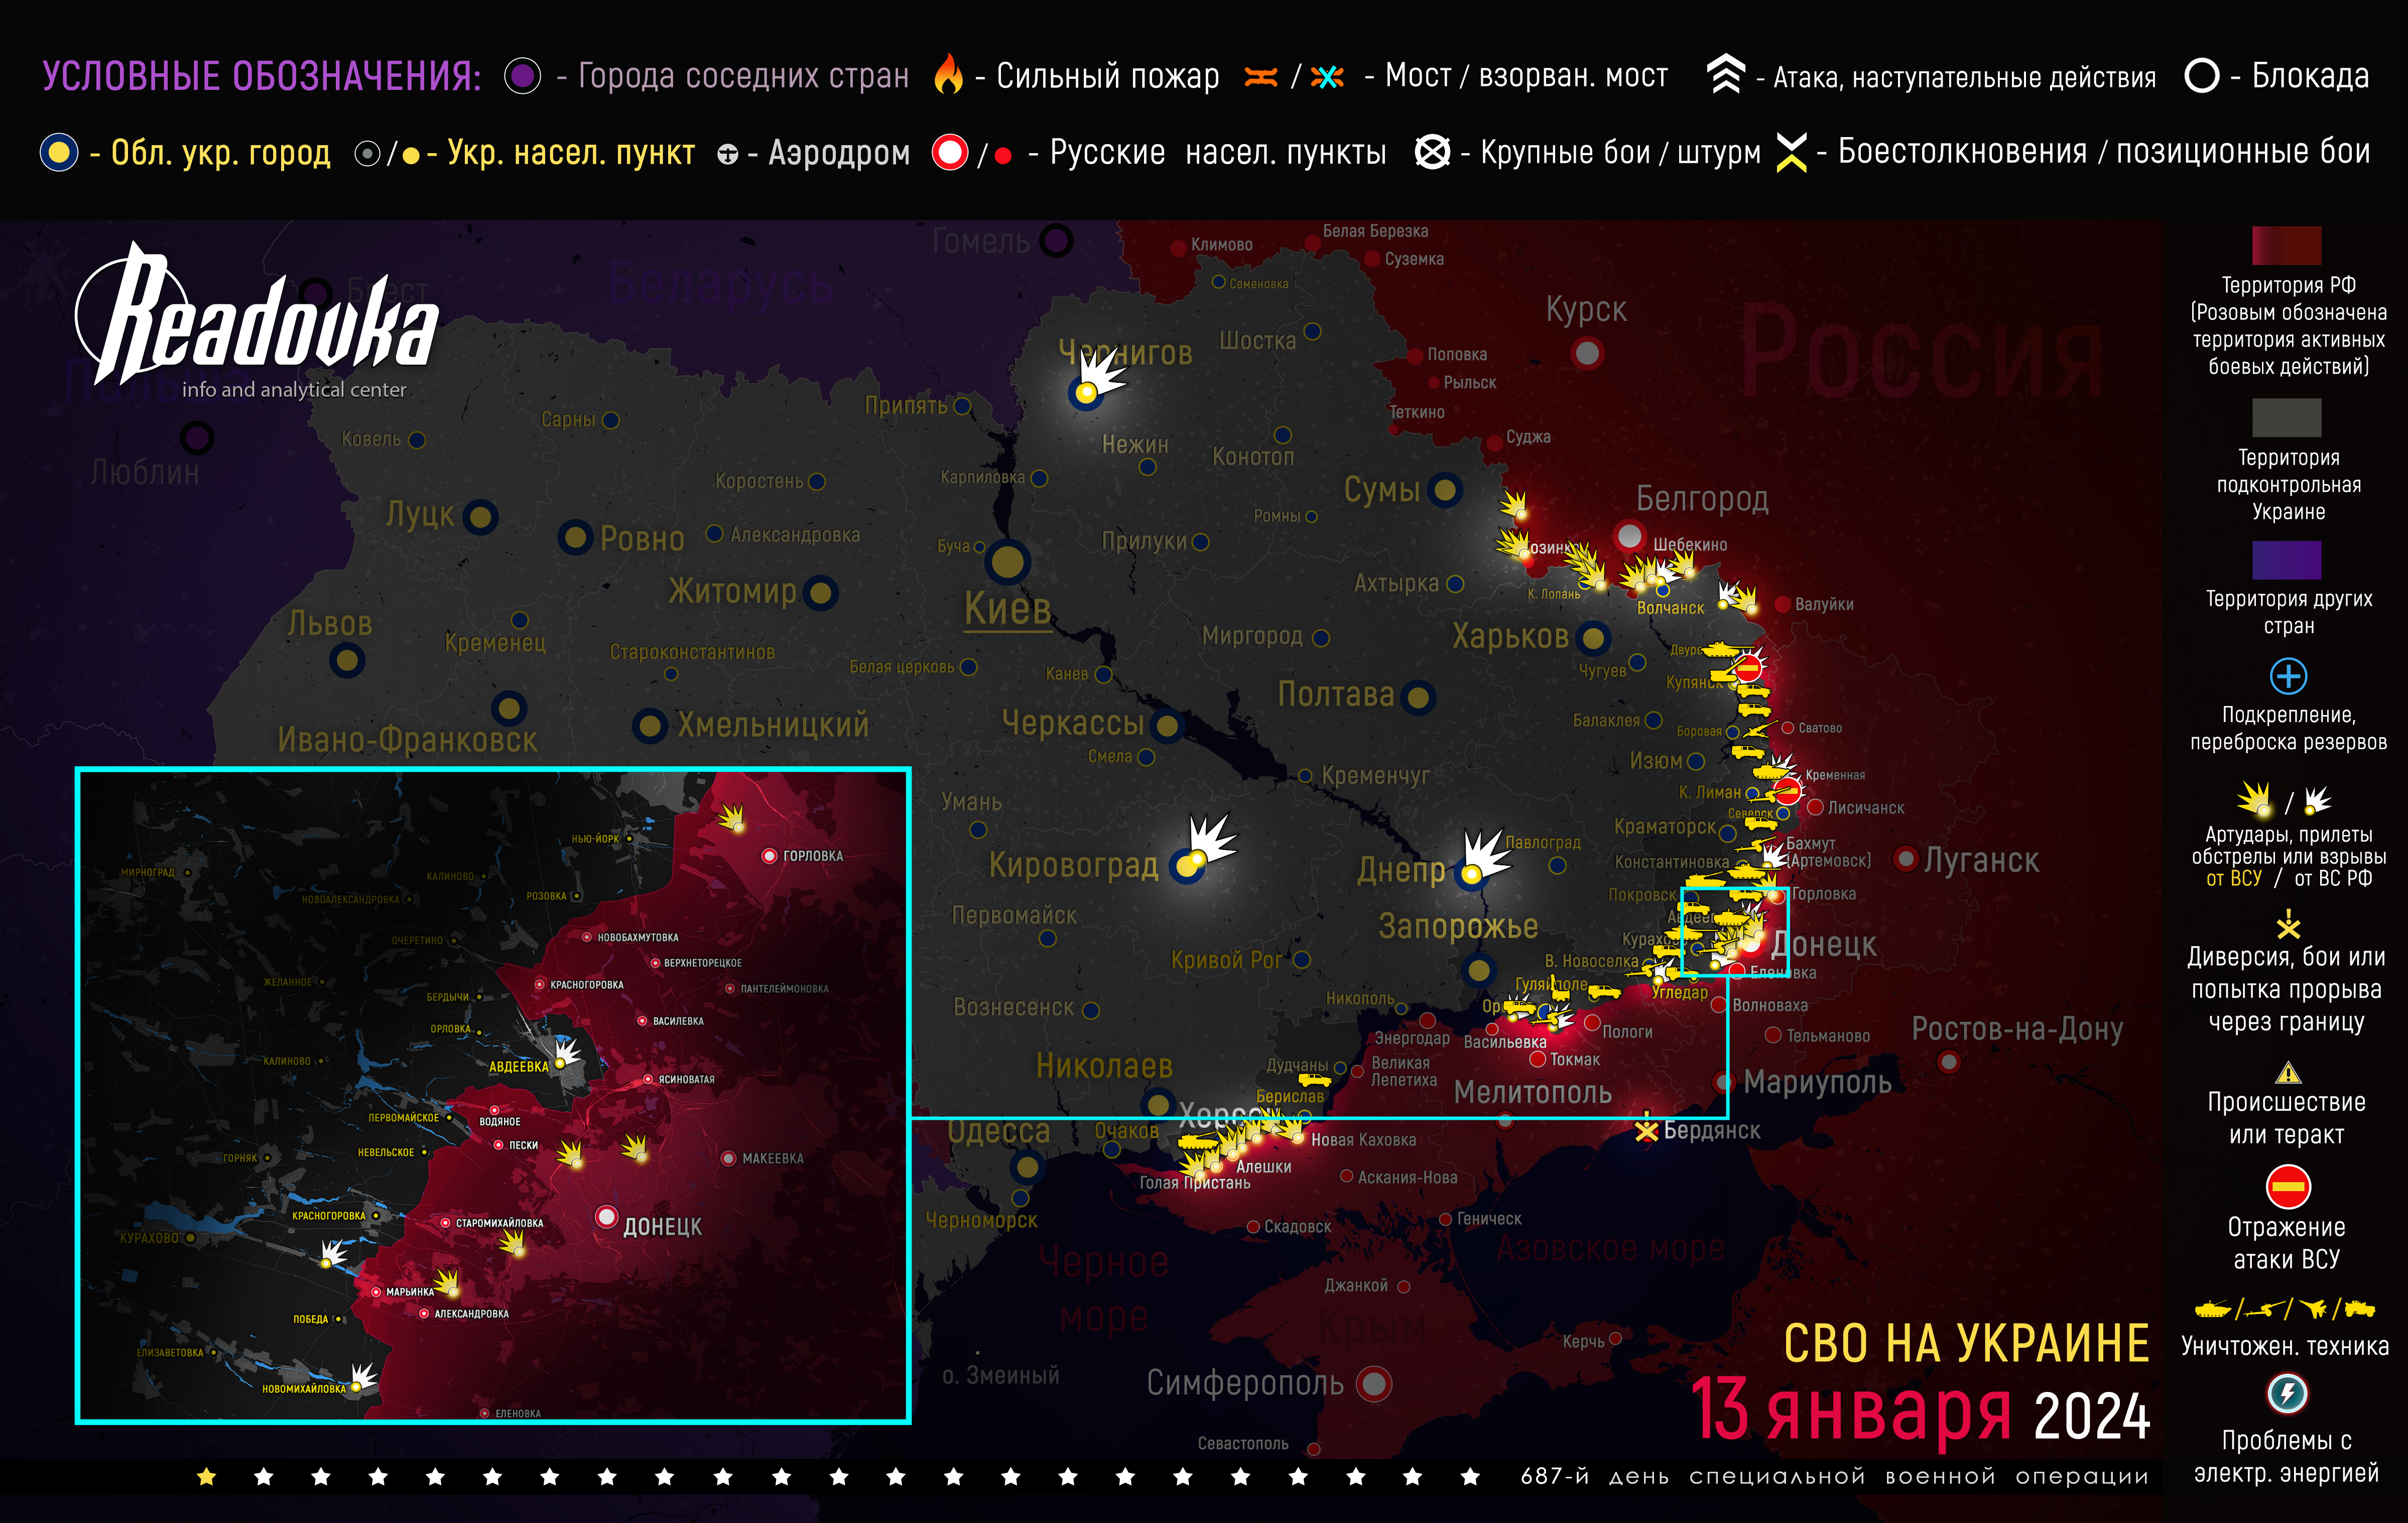This screenshot has width=2408, height=1523.
Task: Click the white chevrons icon for Атака
Action: point(1725,74)
